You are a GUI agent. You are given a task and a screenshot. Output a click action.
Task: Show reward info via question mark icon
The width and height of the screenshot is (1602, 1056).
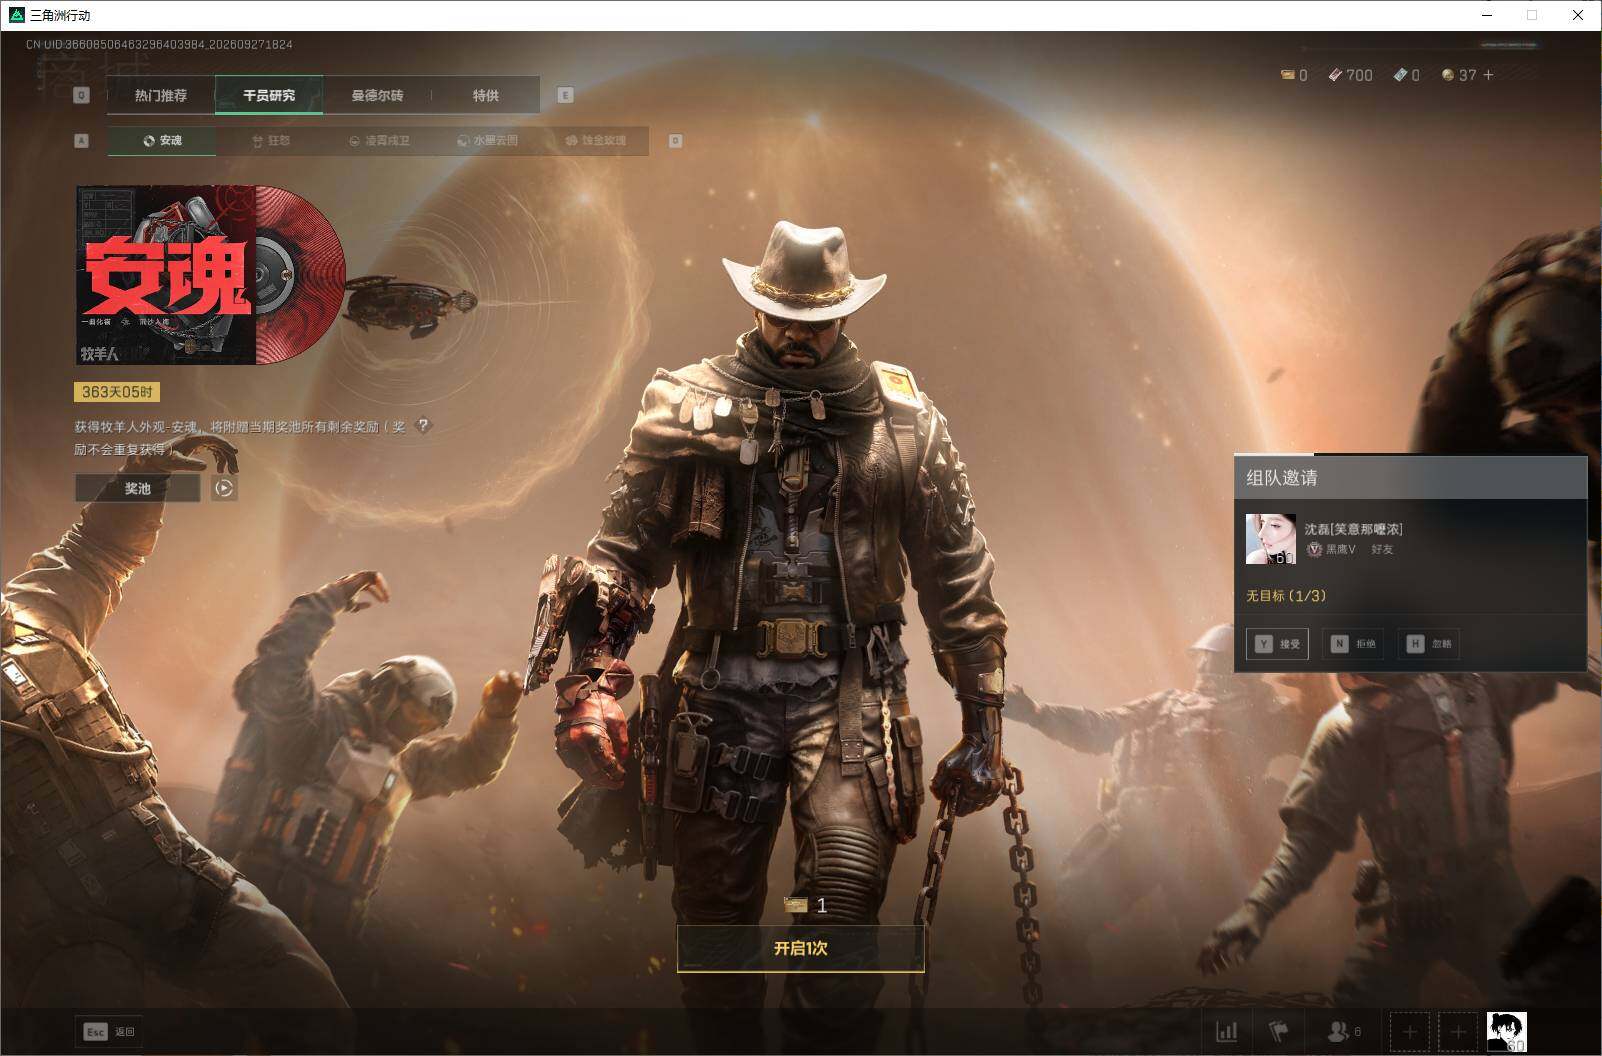(x=423, y=425)
